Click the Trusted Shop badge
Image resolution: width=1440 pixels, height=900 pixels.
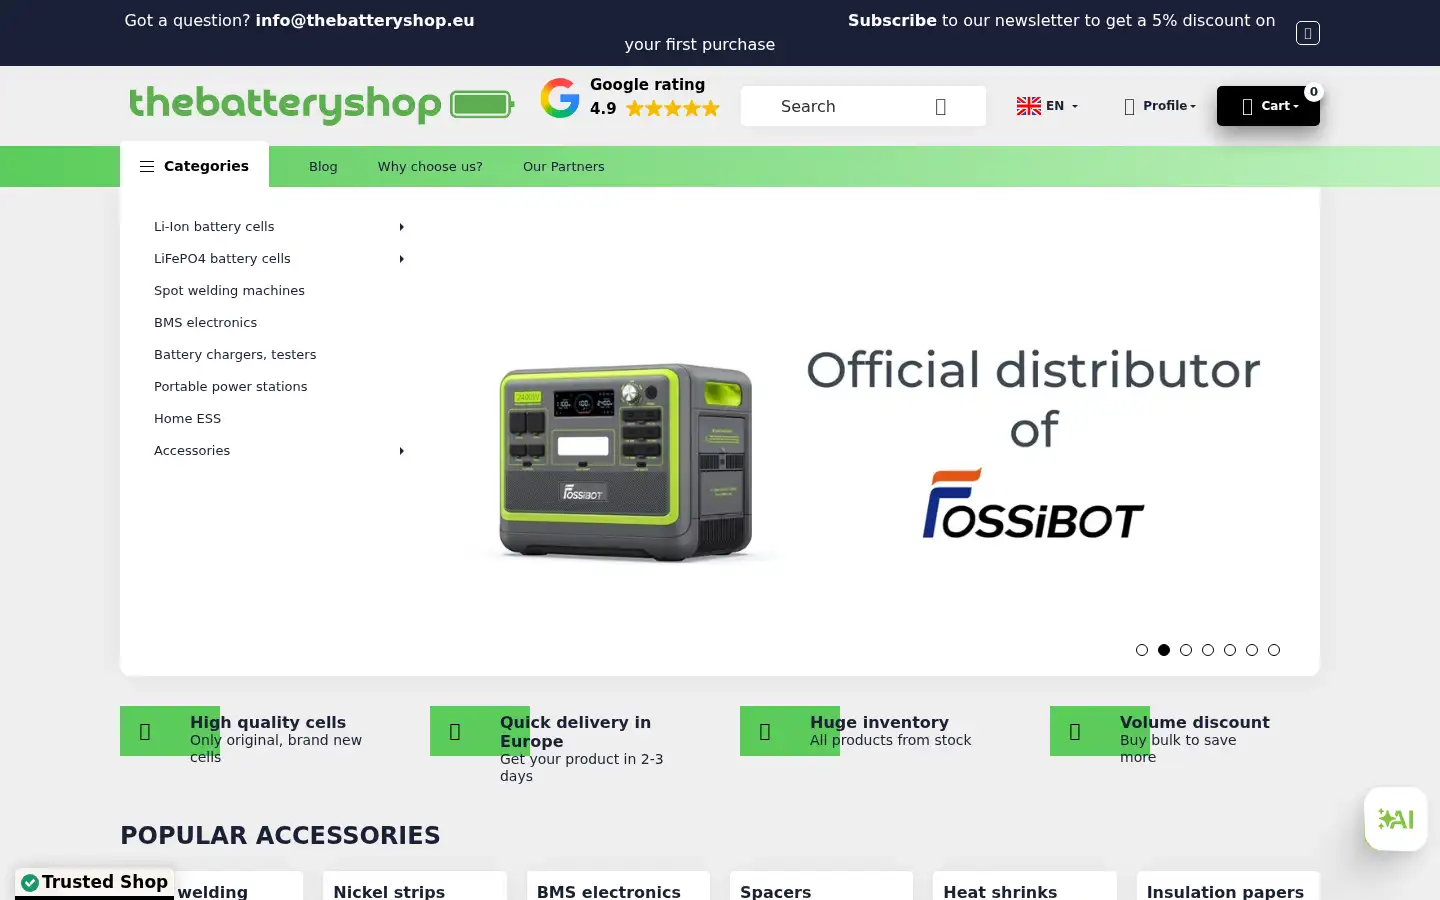[x=95, y=882]
